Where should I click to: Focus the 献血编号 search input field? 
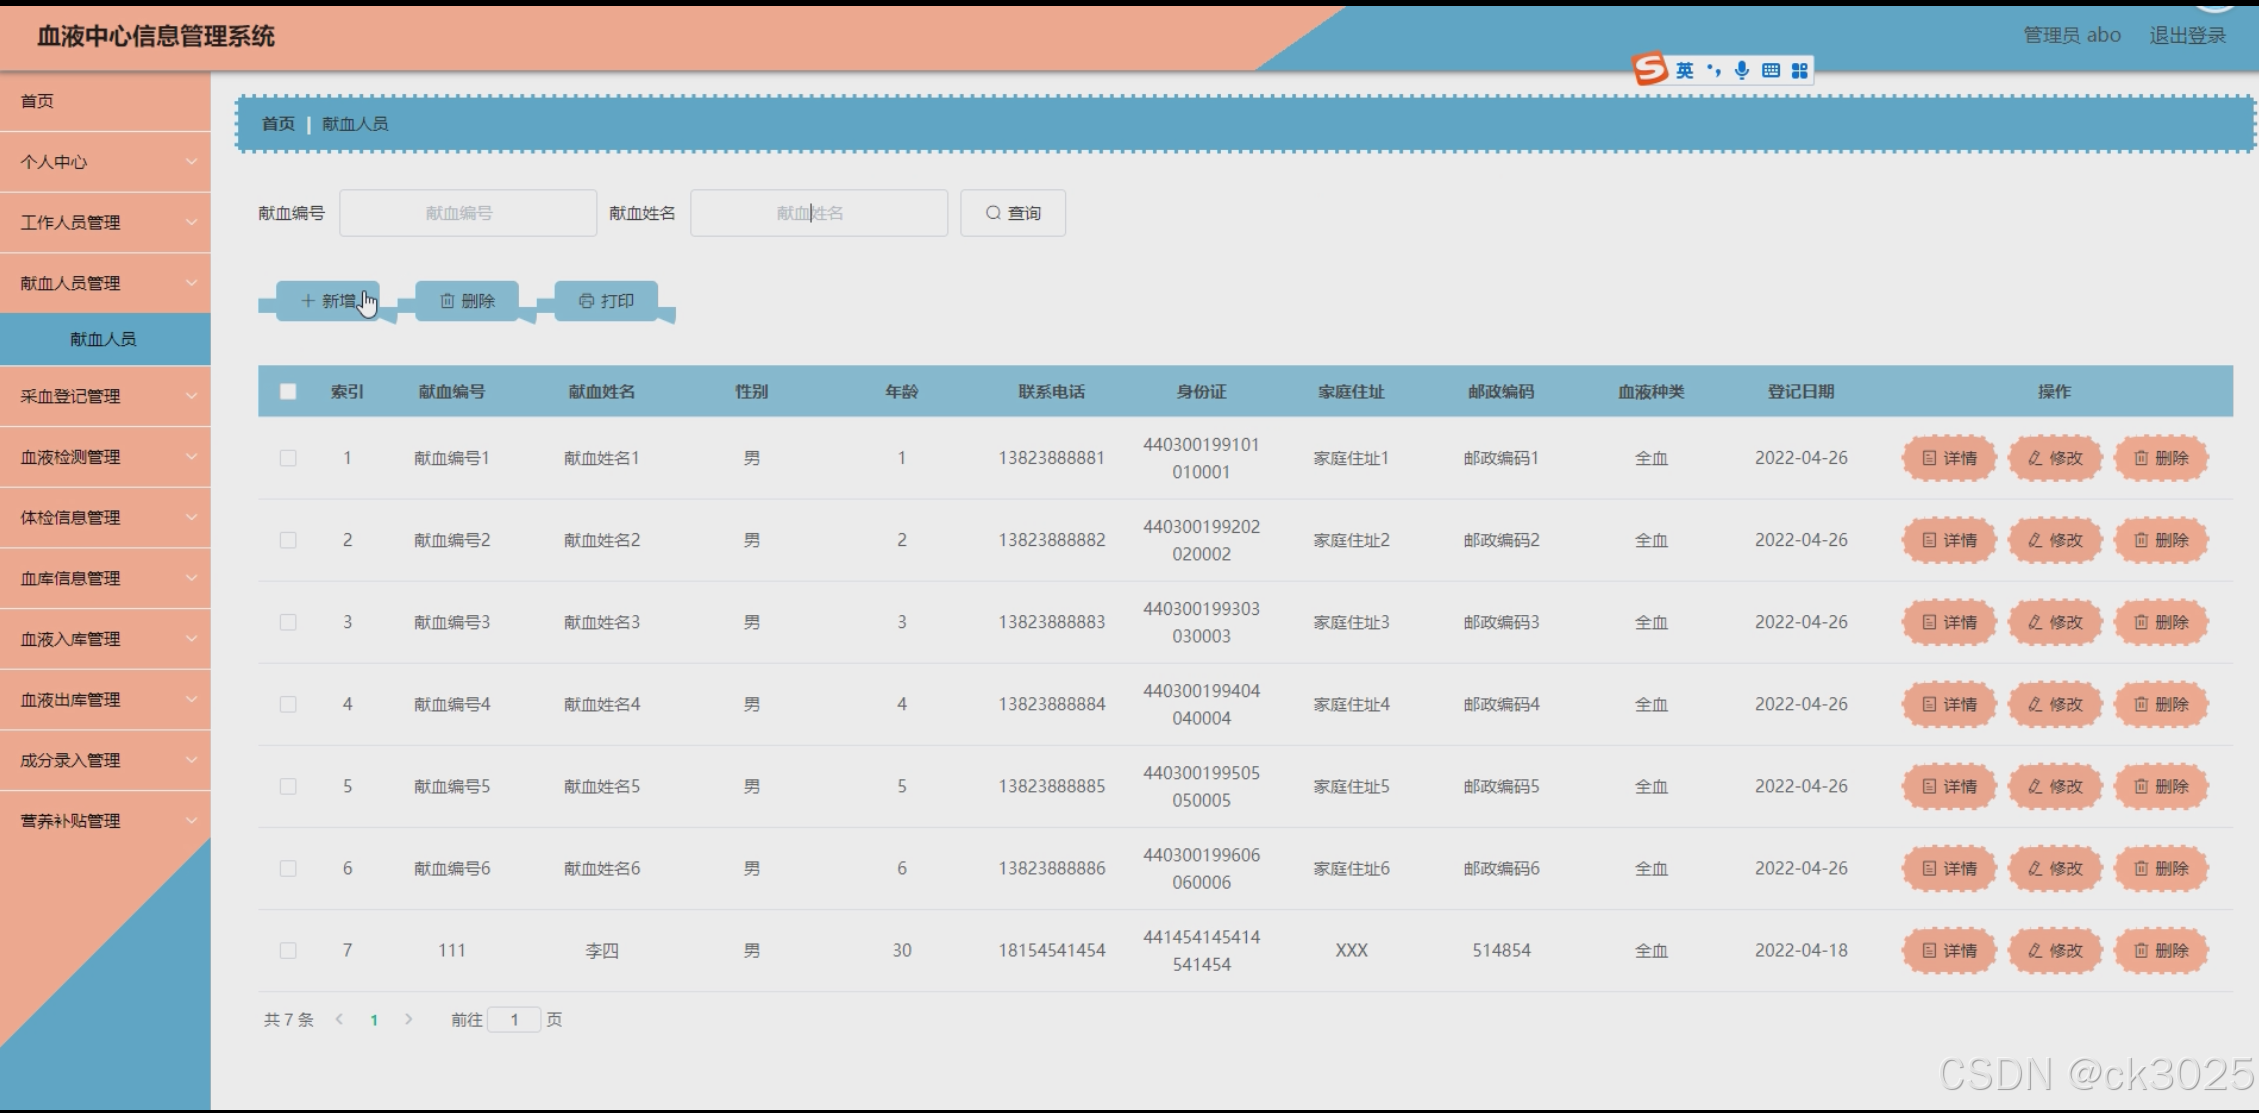[x=467, y=213]
